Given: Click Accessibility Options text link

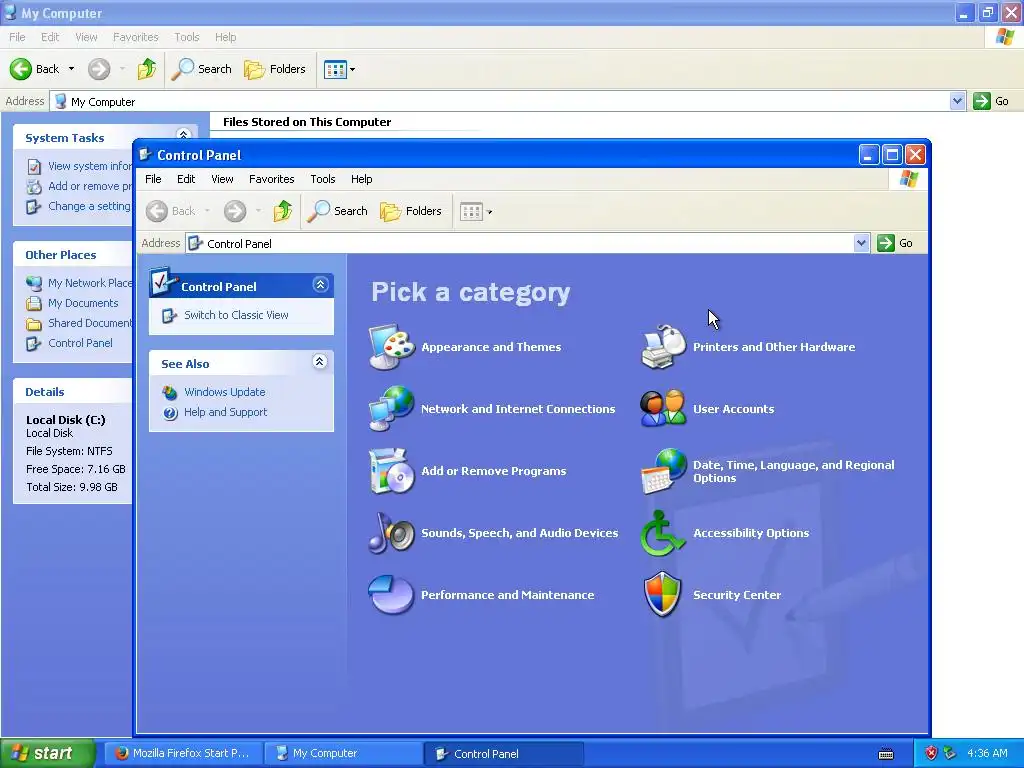Looking at the screenshot, I should tap(751, 533).
